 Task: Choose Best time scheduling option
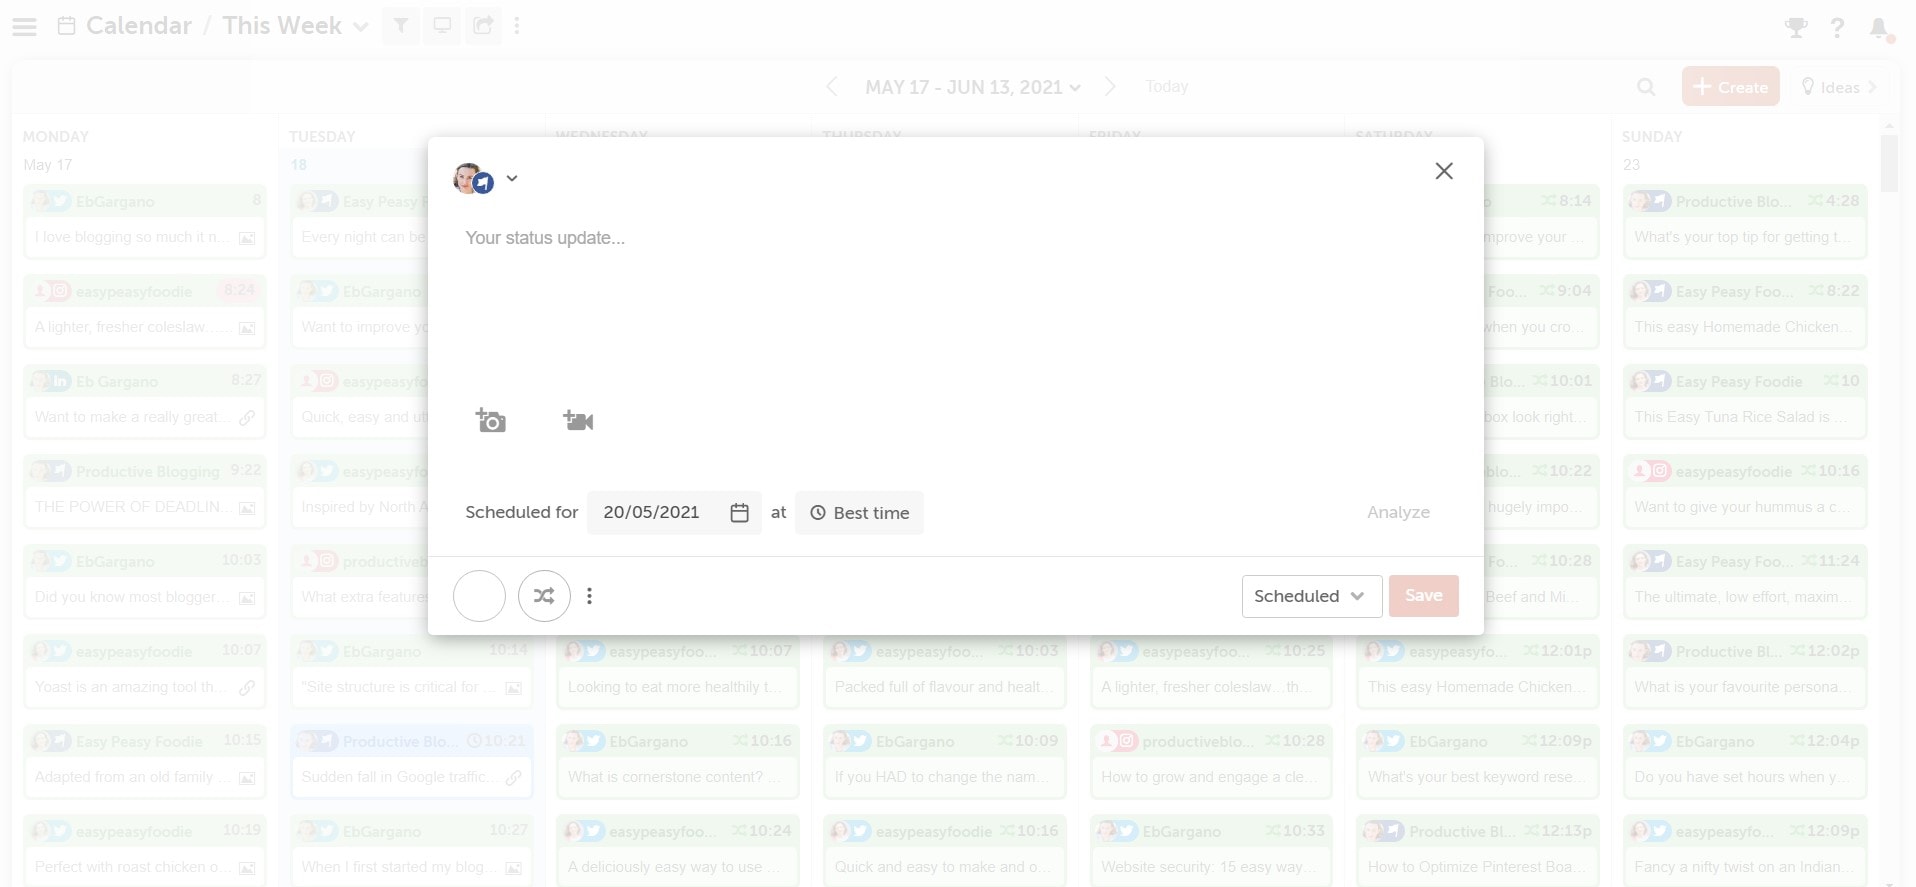click(x=859, y=513)
